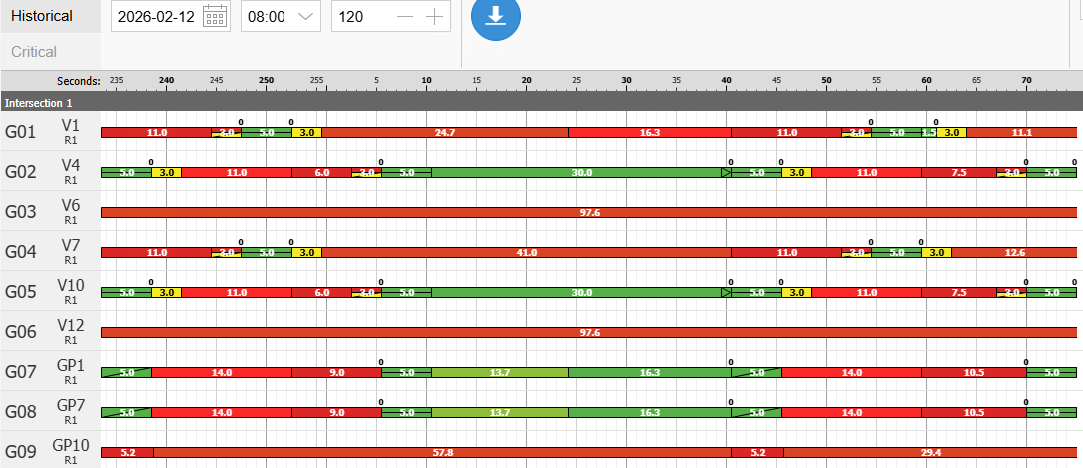This screenshot has height=468, width=1083.
Task: Increase duration with the plus icon
Action: click(x=434, y=17)
